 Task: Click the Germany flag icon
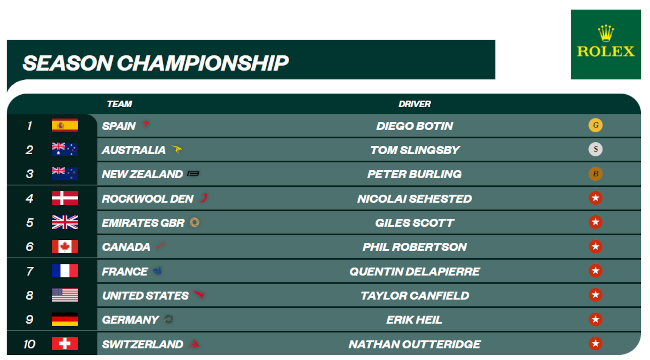pos(65,319)
